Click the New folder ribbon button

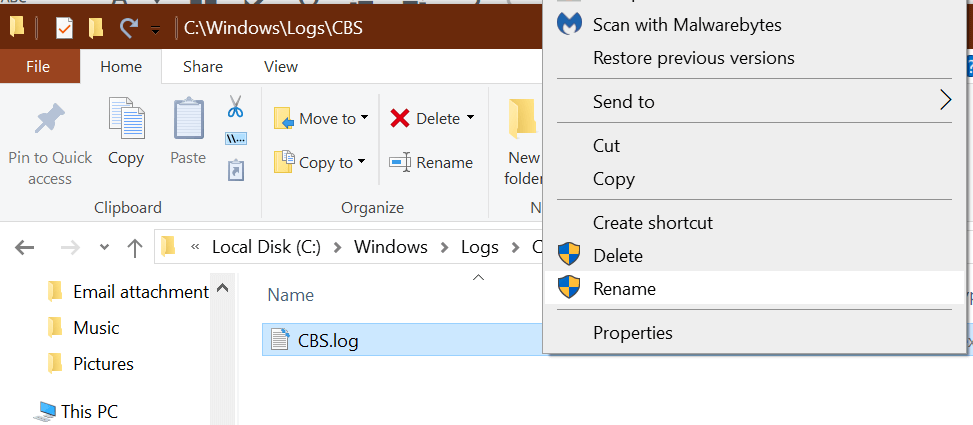pos(524,143)
